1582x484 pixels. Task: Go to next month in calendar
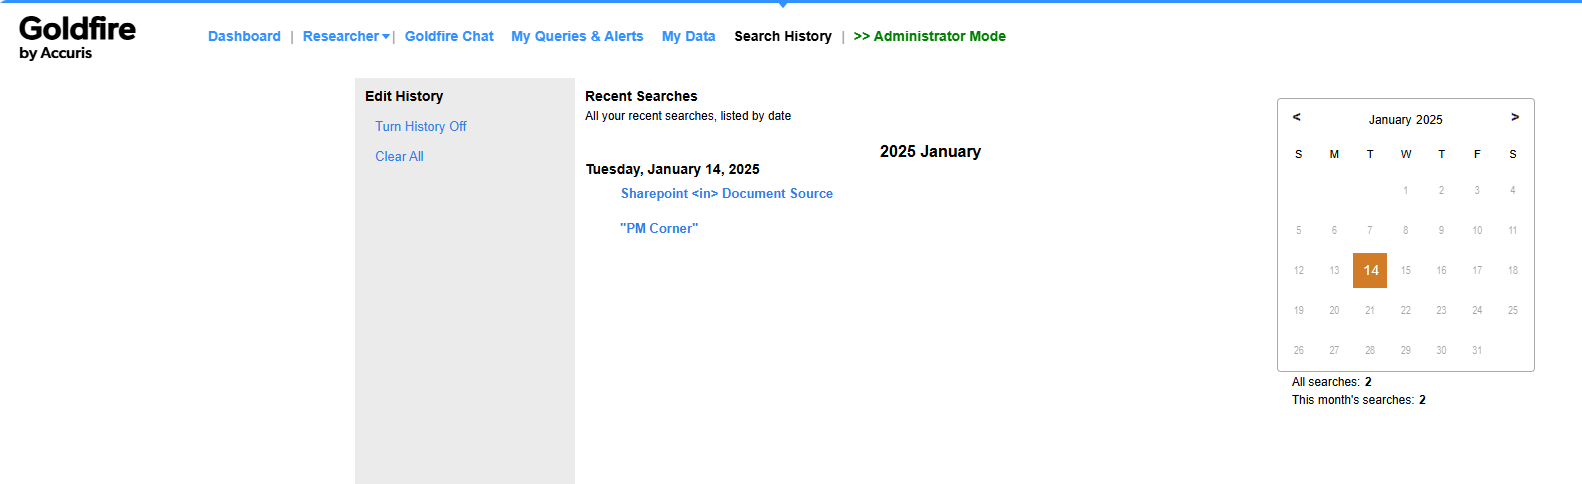coord(1515,118)
